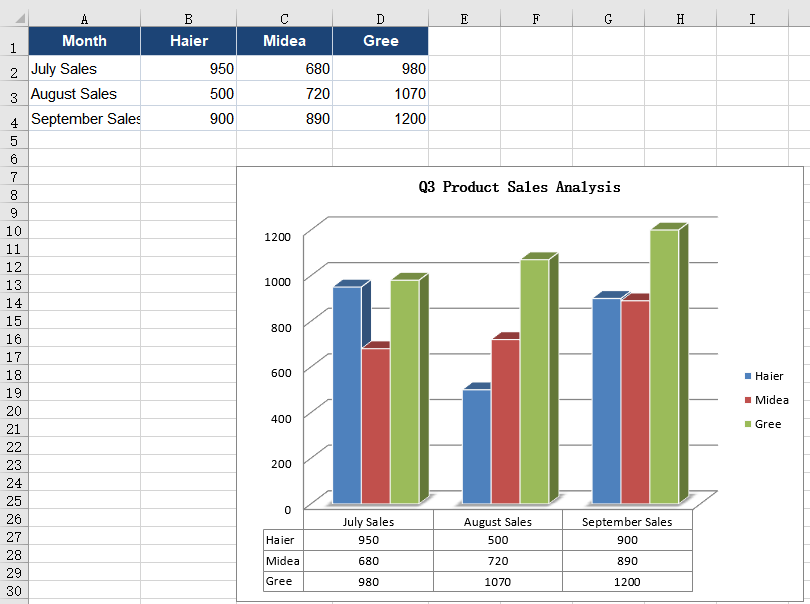810x604 pixels.
Task: Select the August Sales cell in column A
Action: (x=84, y=94)
